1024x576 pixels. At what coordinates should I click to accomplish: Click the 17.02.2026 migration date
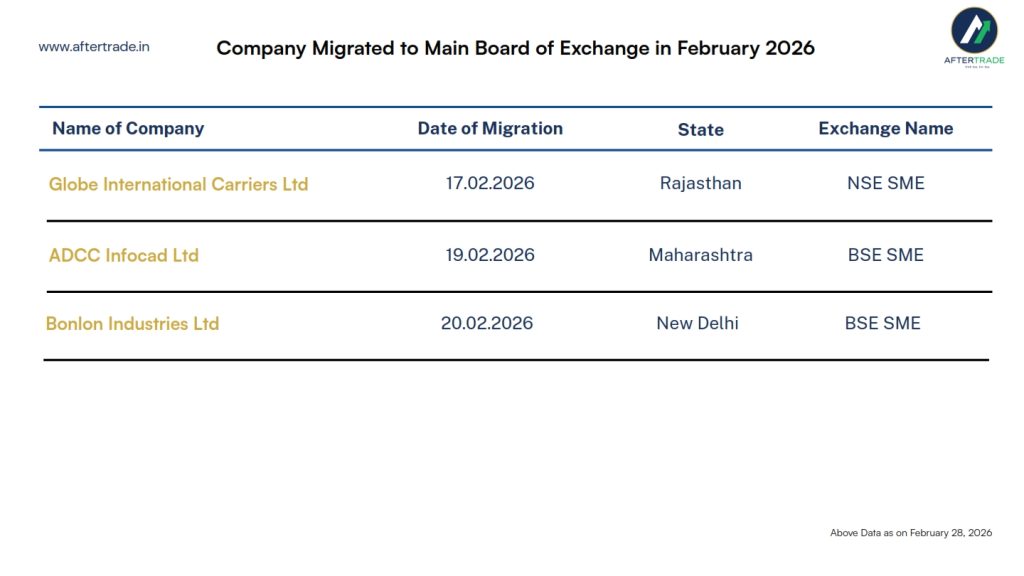pos(490,183)
